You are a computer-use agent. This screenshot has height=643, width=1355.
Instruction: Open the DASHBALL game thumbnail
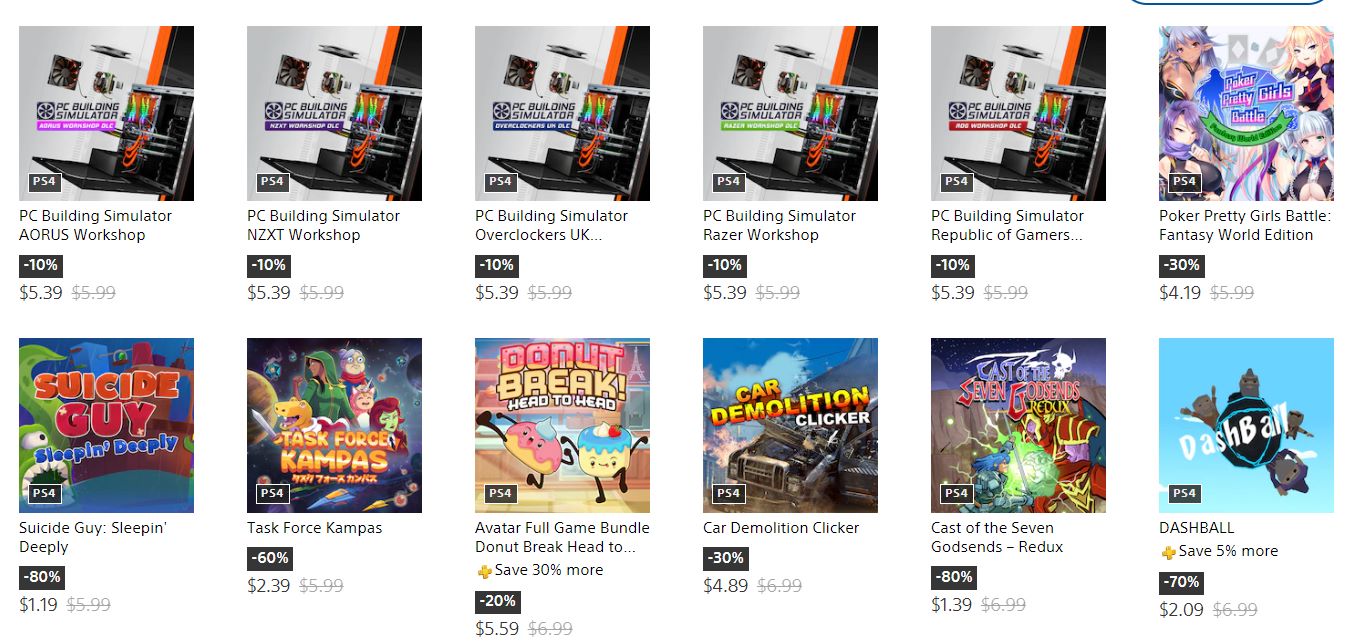1246,425
